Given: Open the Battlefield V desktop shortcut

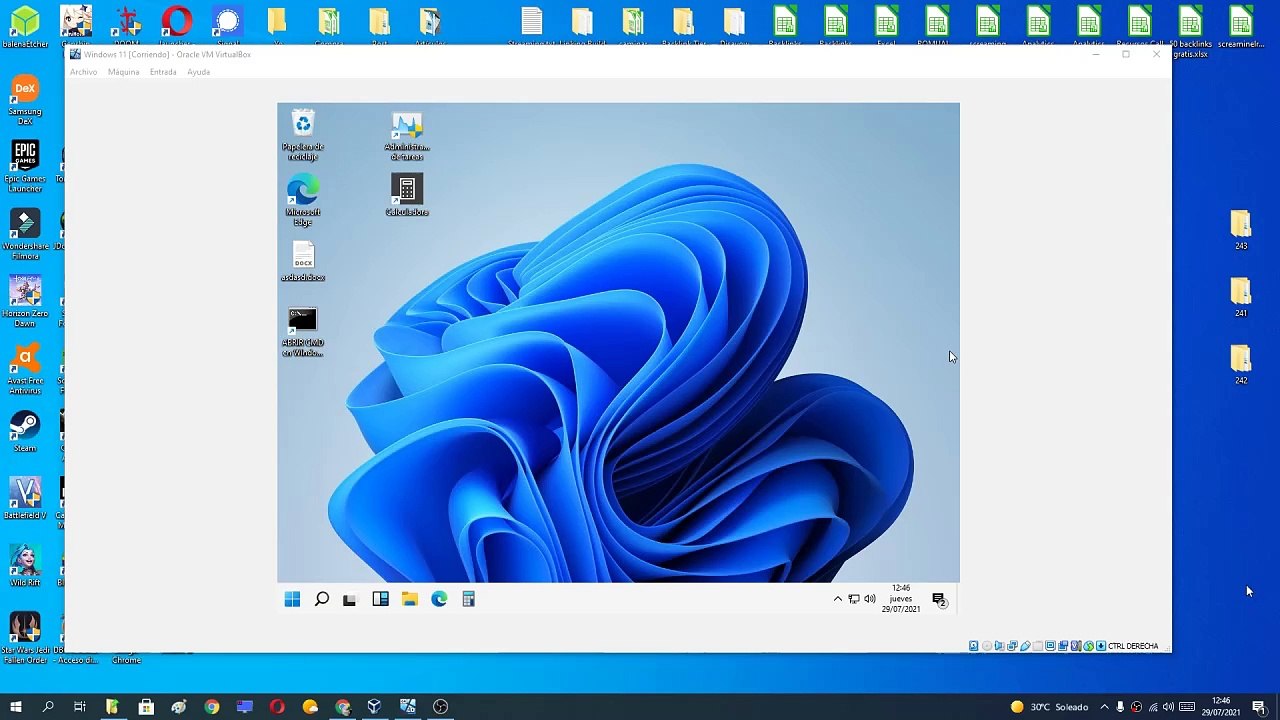Looking at the screenshot, I should [x=25, y=499].
